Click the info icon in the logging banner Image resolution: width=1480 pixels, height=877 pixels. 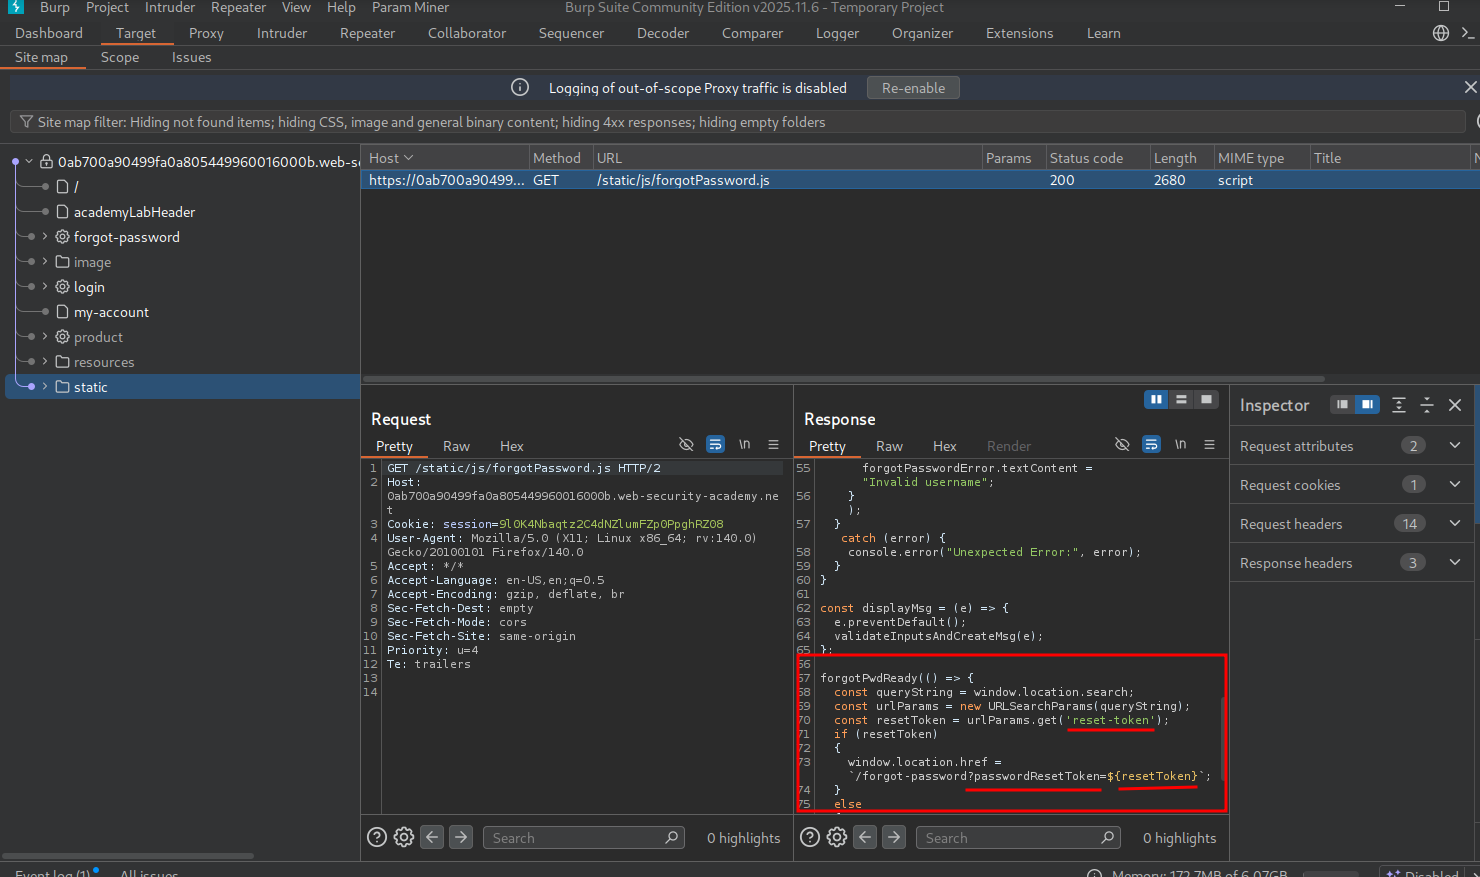tap(520, 87)
